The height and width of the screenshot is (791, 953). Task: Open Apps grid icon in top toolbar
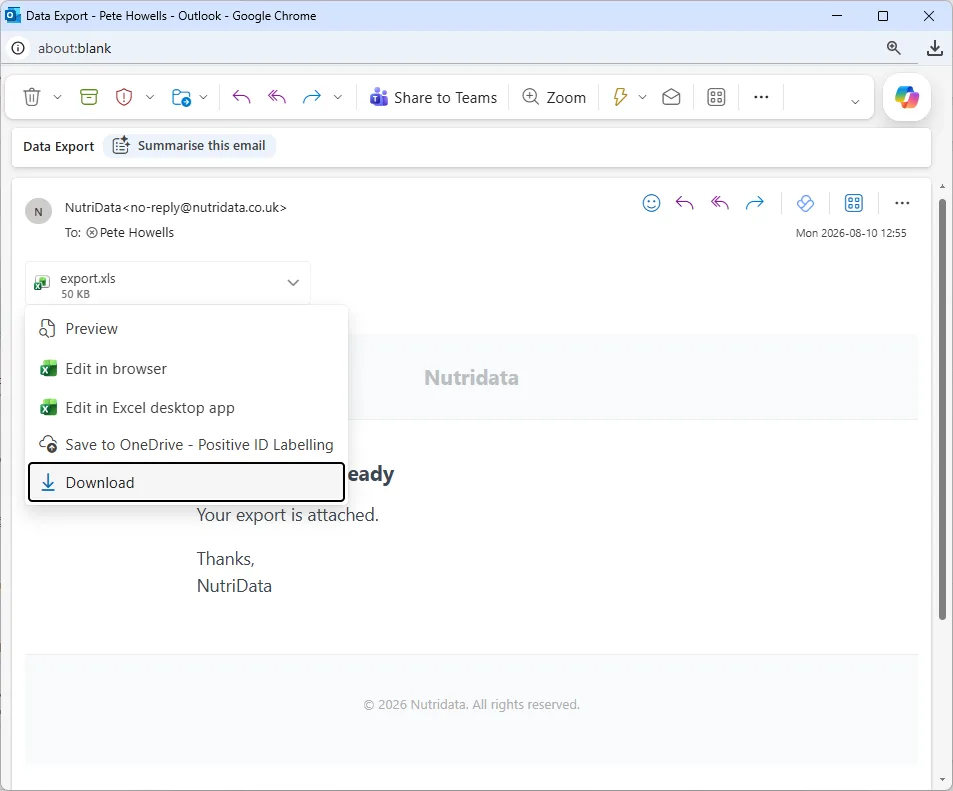click(x=716, y=97)
